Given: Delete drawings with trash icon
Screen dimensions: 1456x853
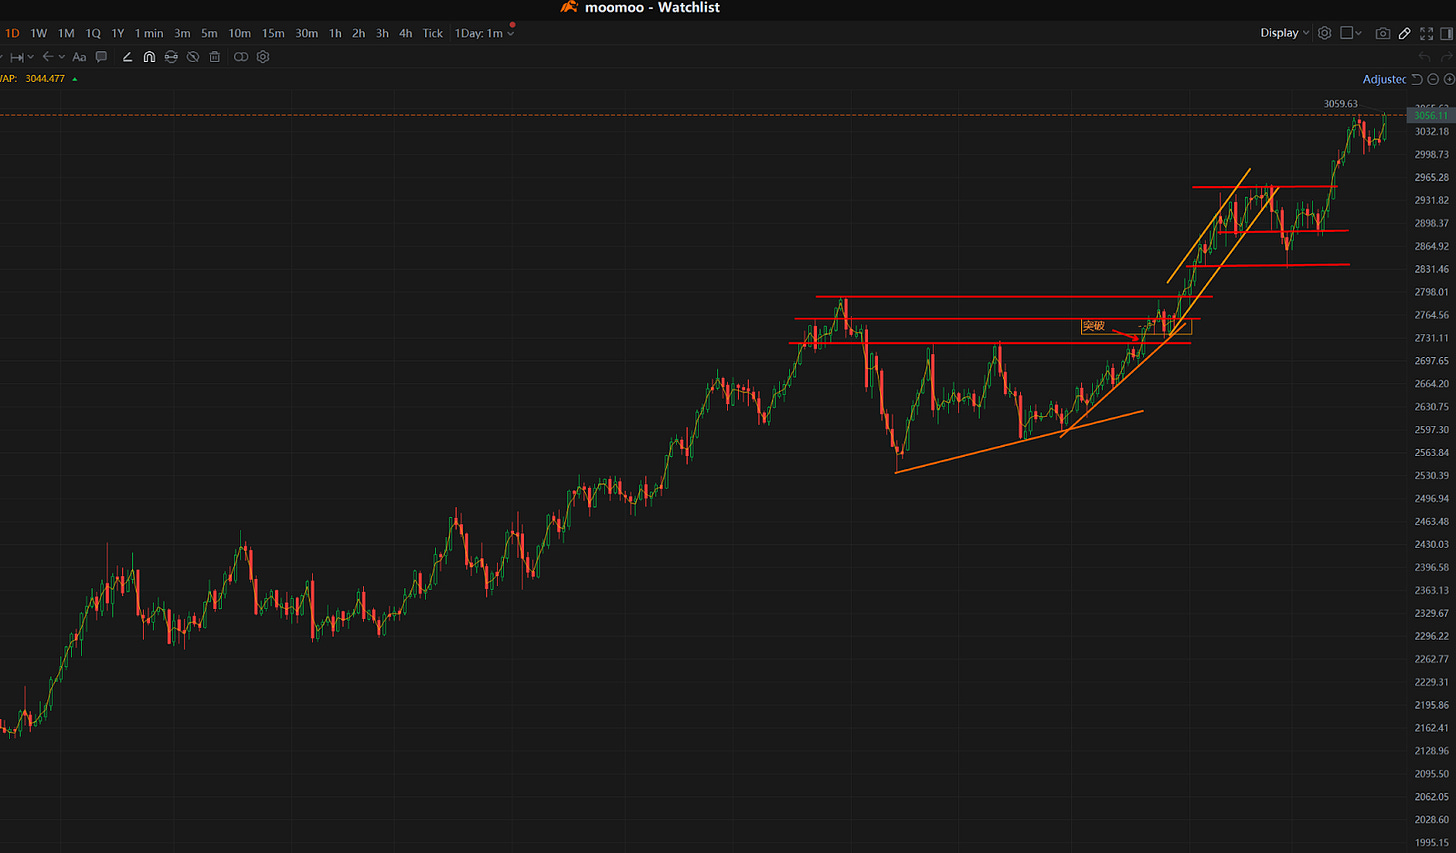Looking at the screenshot, I should [x=214, y=57].
